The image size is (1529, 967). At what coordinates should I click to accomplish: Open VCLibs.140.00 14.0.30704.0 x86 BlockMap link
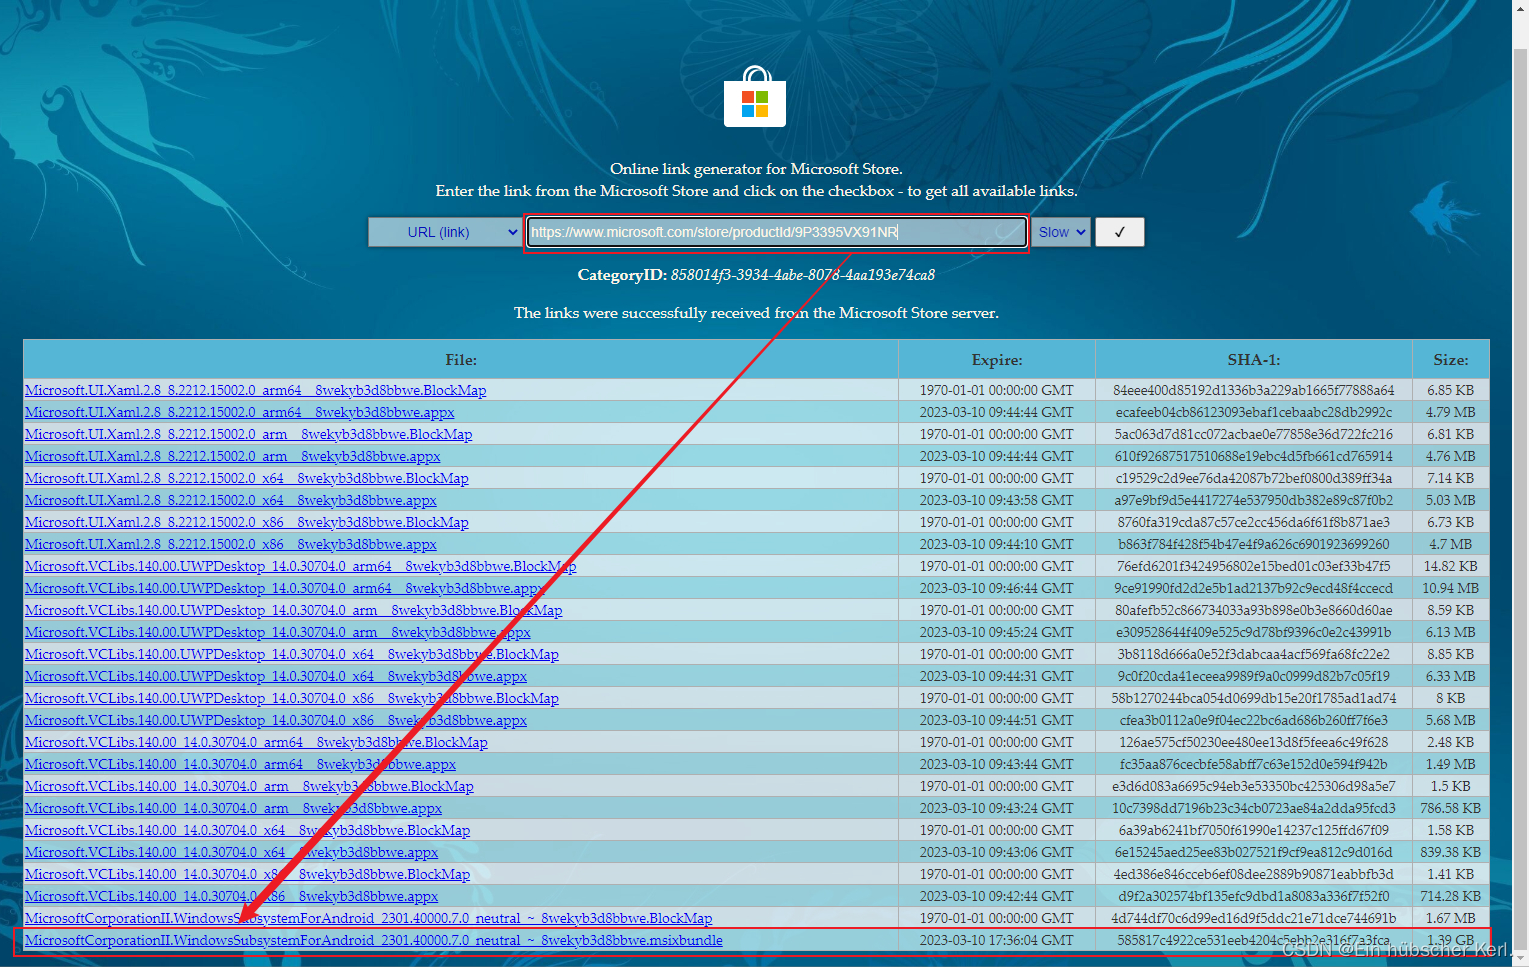pyautogui.click(x=247, y=874)
